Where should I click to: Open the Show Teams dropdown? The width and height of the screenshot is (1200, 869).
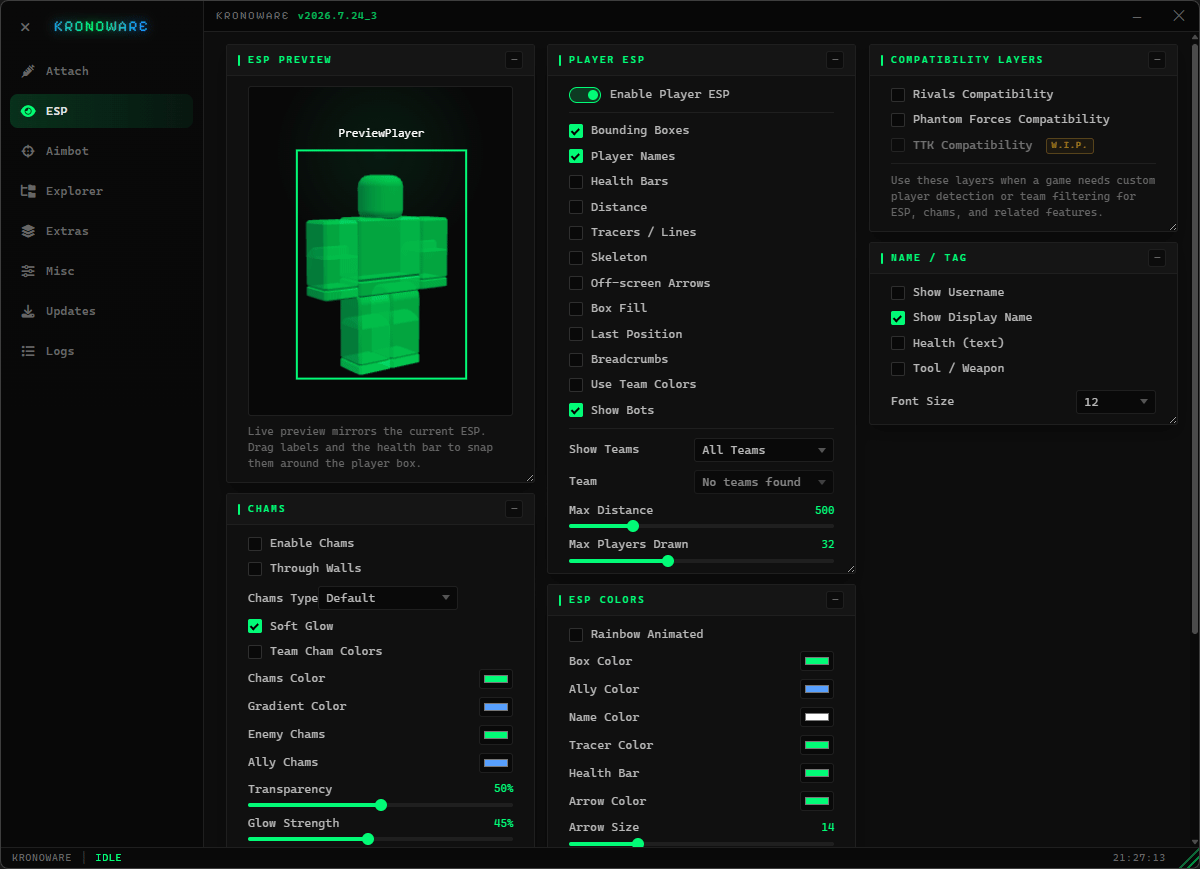click(764, 450)
